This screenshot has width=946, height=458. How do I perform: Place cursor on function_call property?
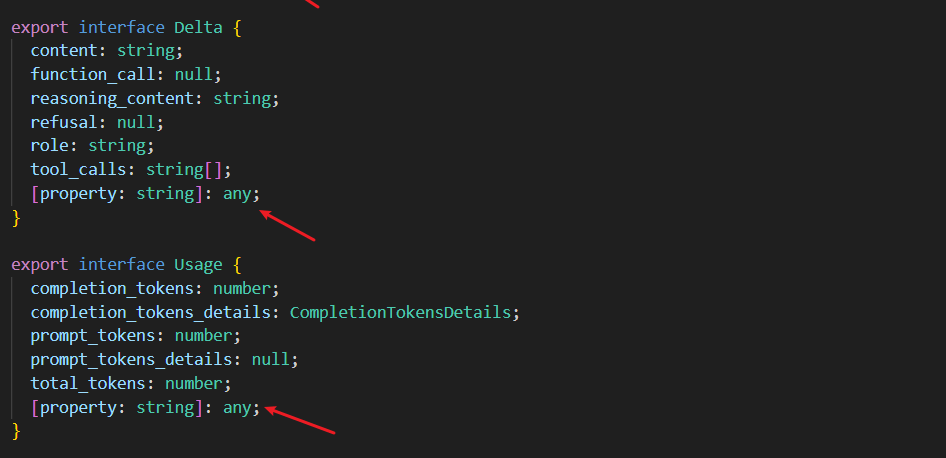coord(93,75)
